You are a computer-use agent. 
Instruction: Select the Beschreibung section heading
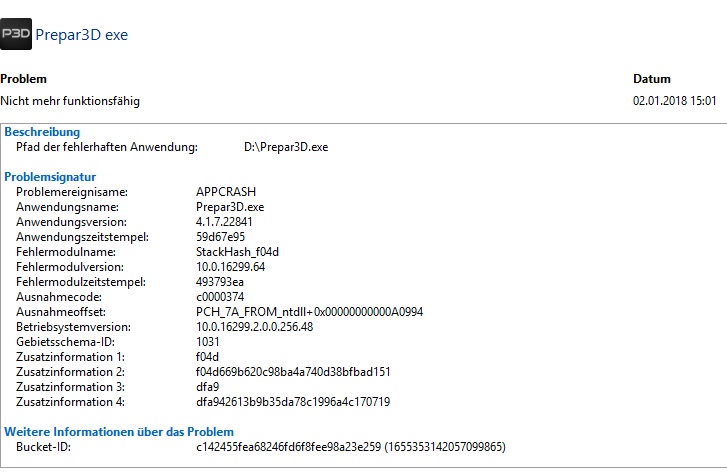(x=42, y=132)
